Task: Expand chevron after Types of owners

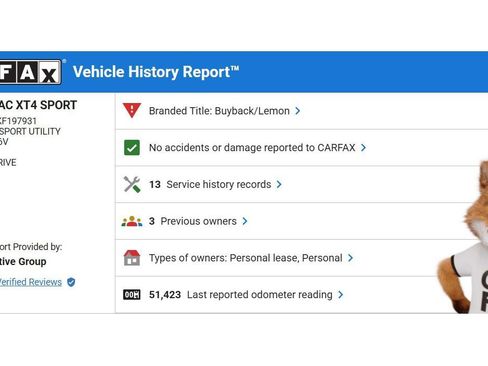Action: [350, 258]
